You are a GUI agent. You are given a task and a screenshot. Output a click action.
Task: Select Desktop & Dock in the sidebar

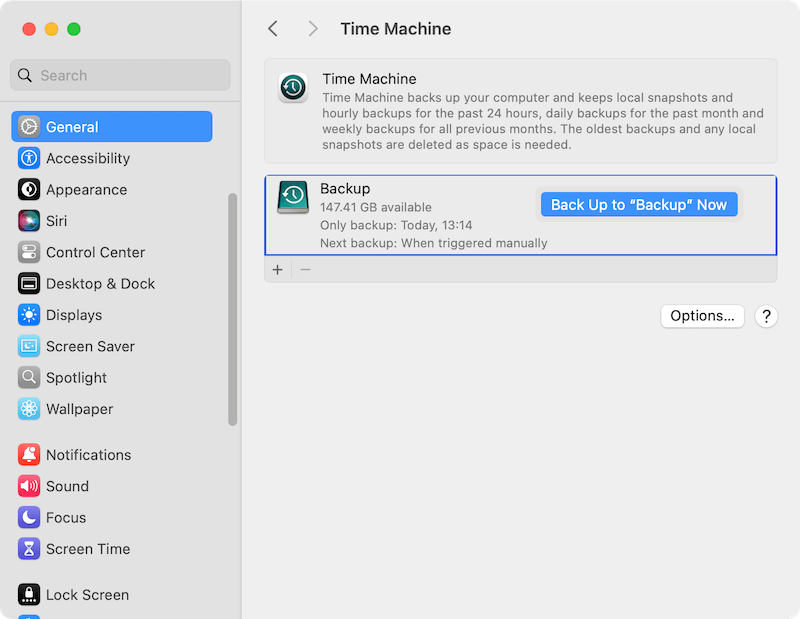[x=100, y=283]
